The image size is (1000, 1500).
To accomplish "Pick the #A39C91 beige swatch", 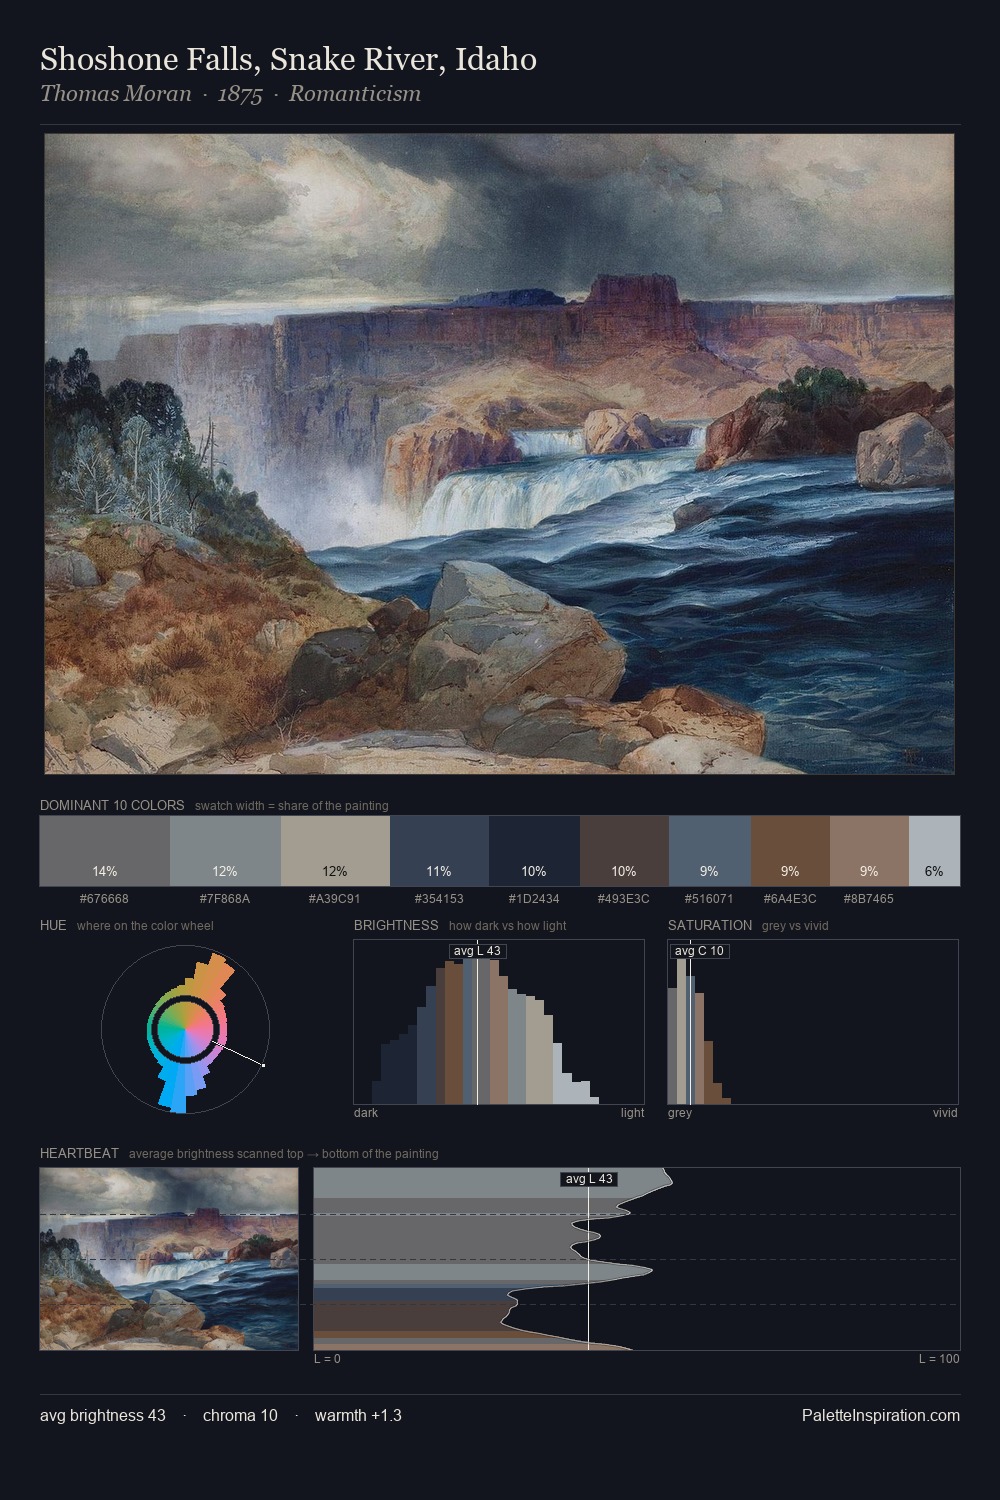I will click(x=335, y=851).
